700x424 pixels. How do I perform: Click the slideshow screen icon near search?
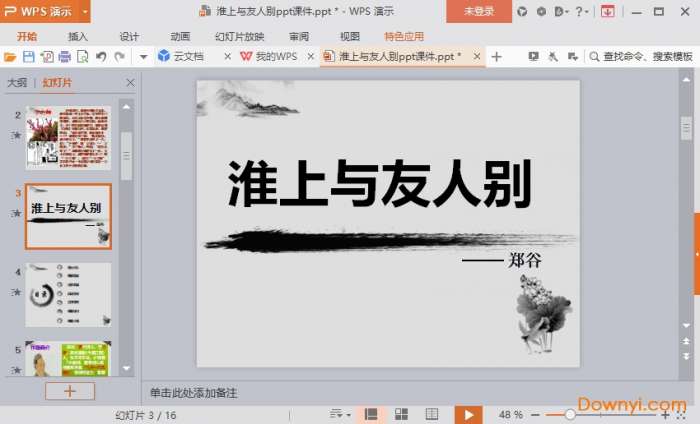click(x=533, y=56)
